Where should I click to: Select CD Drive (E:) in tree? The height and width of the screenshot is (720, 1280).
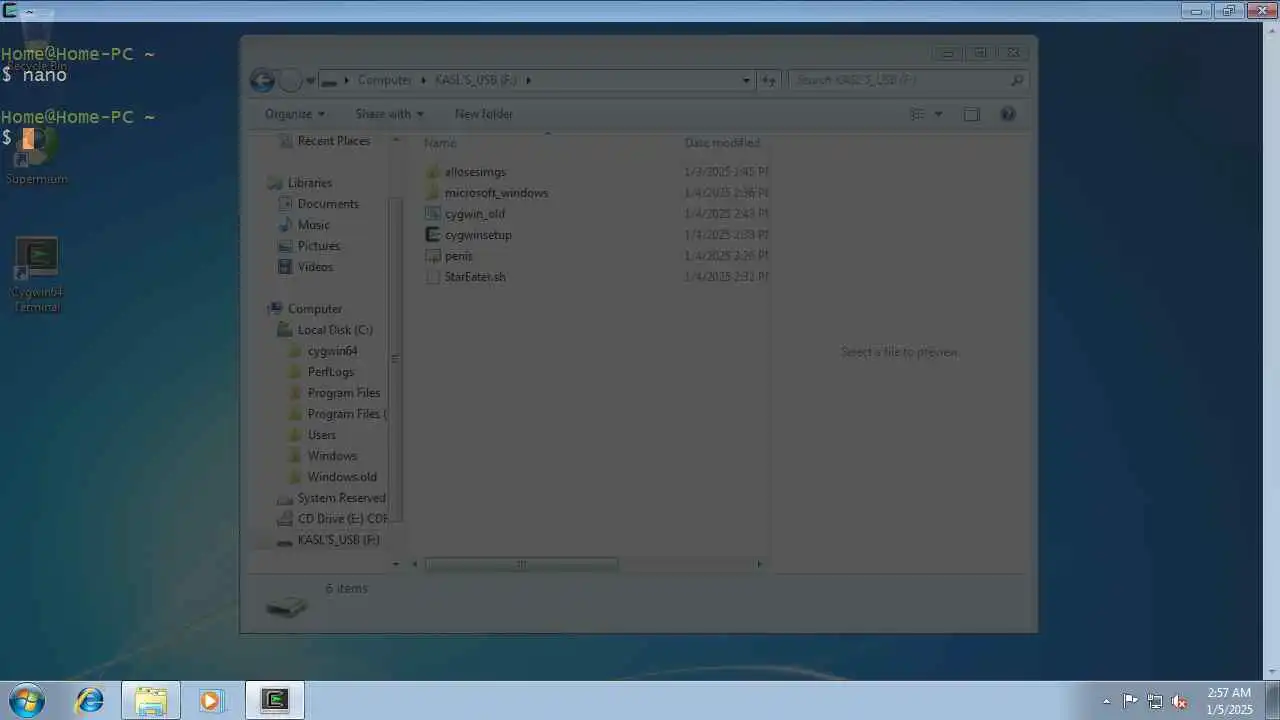pos(342,519)
